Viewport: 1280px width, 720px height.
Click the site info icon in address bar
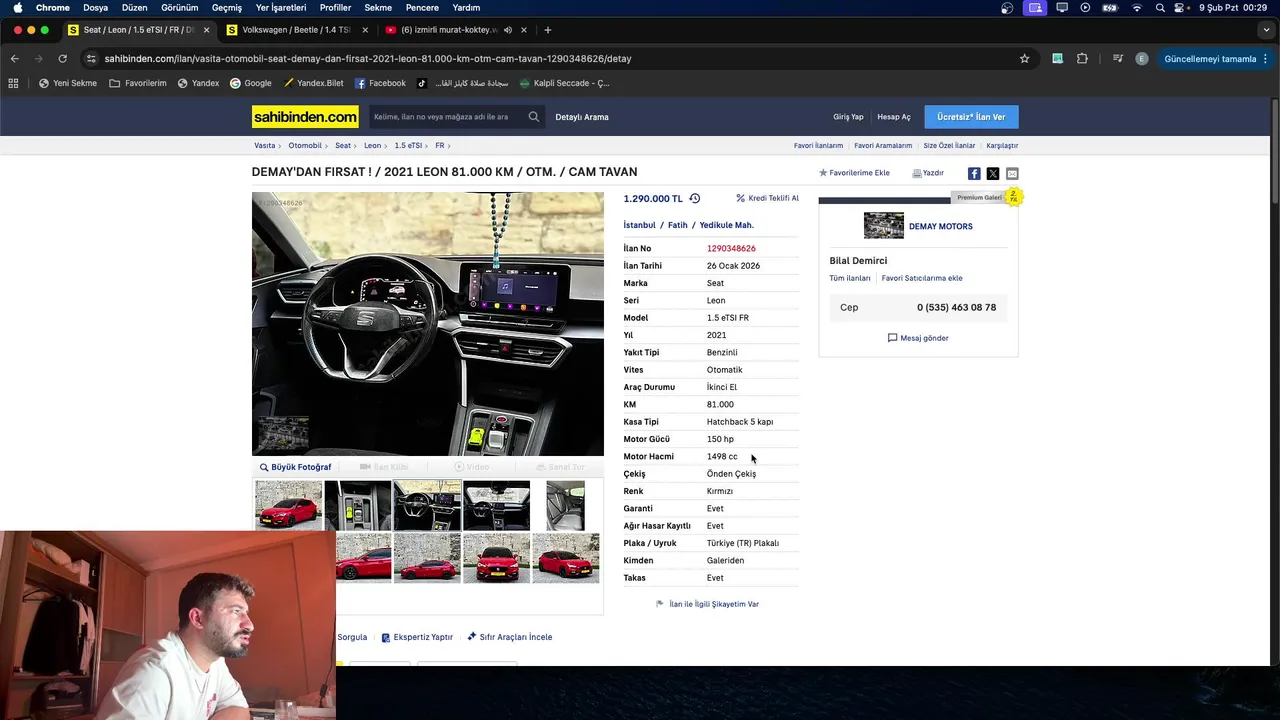coord(92,58)
